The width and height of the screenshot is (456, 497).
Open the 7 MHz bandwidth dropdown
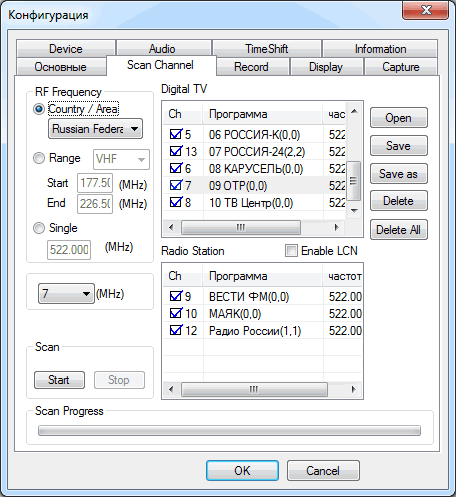click(x=66, y=294)
